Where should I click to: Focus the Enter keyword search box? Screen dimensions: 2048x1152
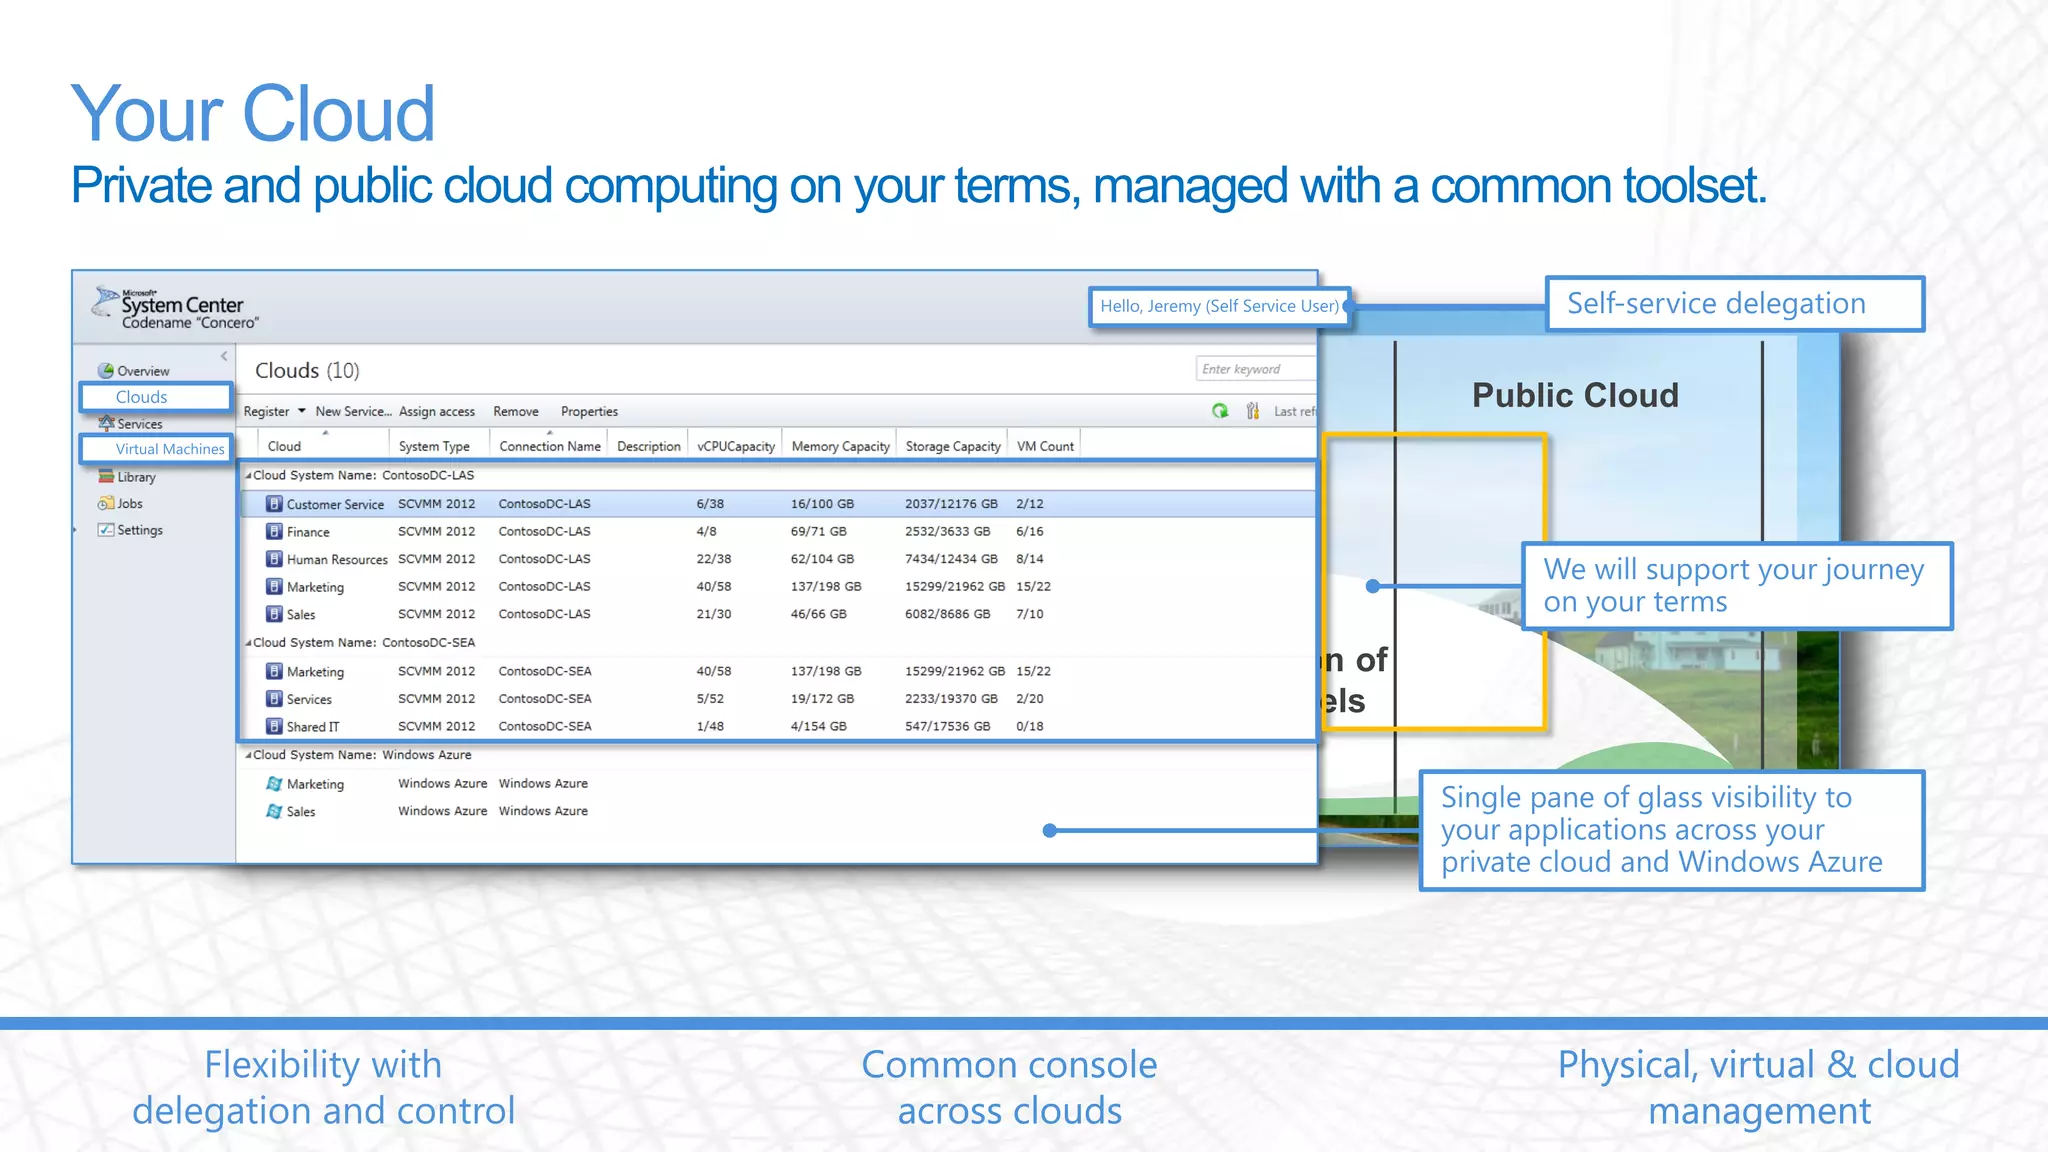click(1255, 369)
